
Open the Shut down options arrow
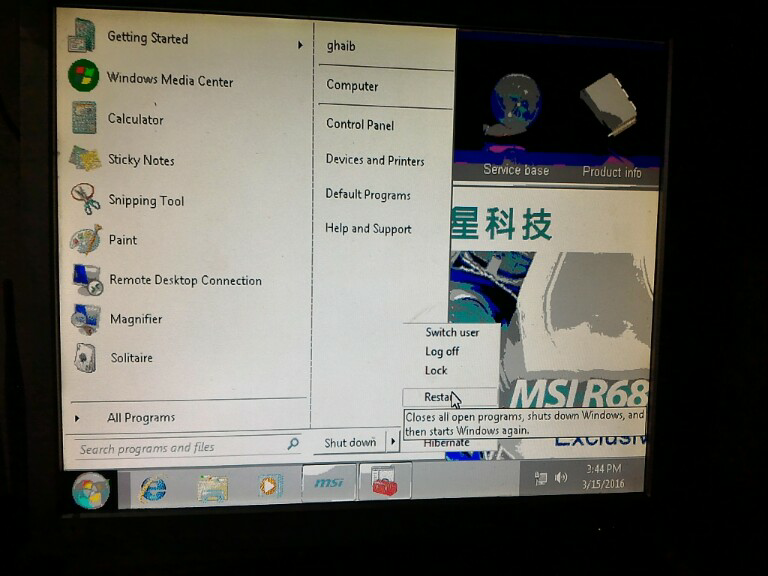393,442
